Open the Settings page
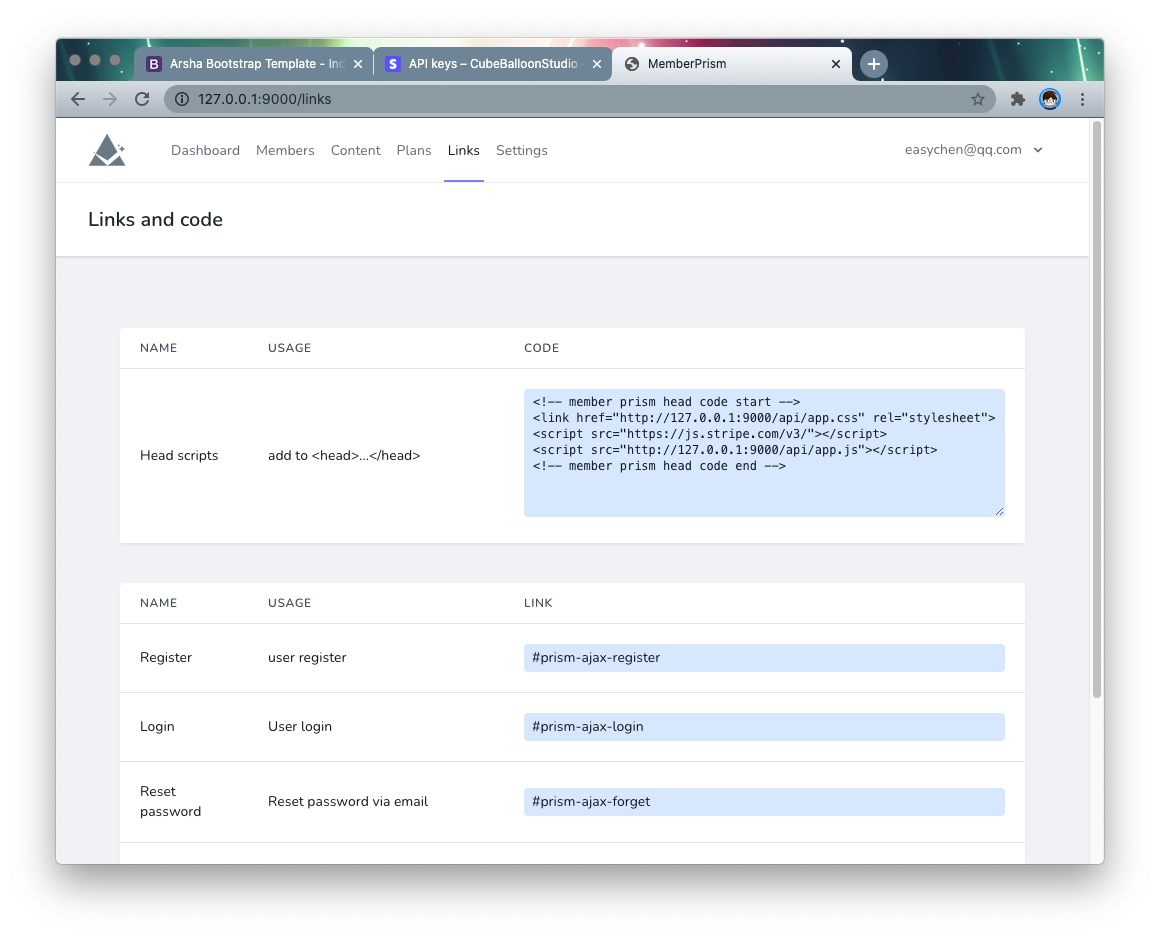 pyautogui.click(x=522, y=150)
